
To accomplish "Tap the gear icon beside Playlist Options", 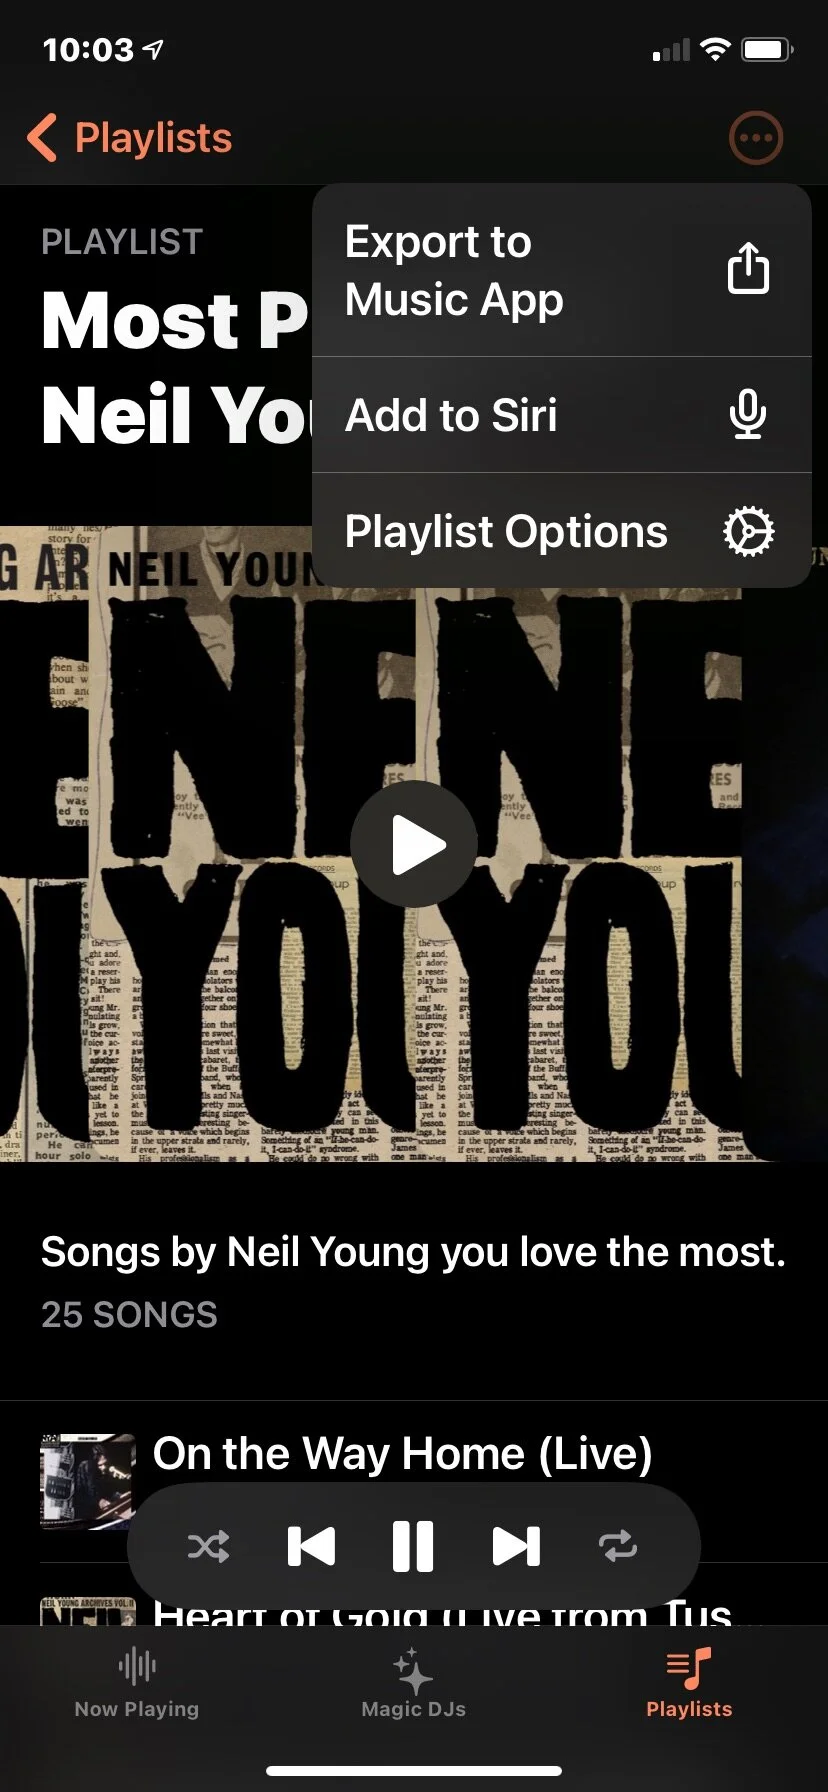I will tap(748, 531).
